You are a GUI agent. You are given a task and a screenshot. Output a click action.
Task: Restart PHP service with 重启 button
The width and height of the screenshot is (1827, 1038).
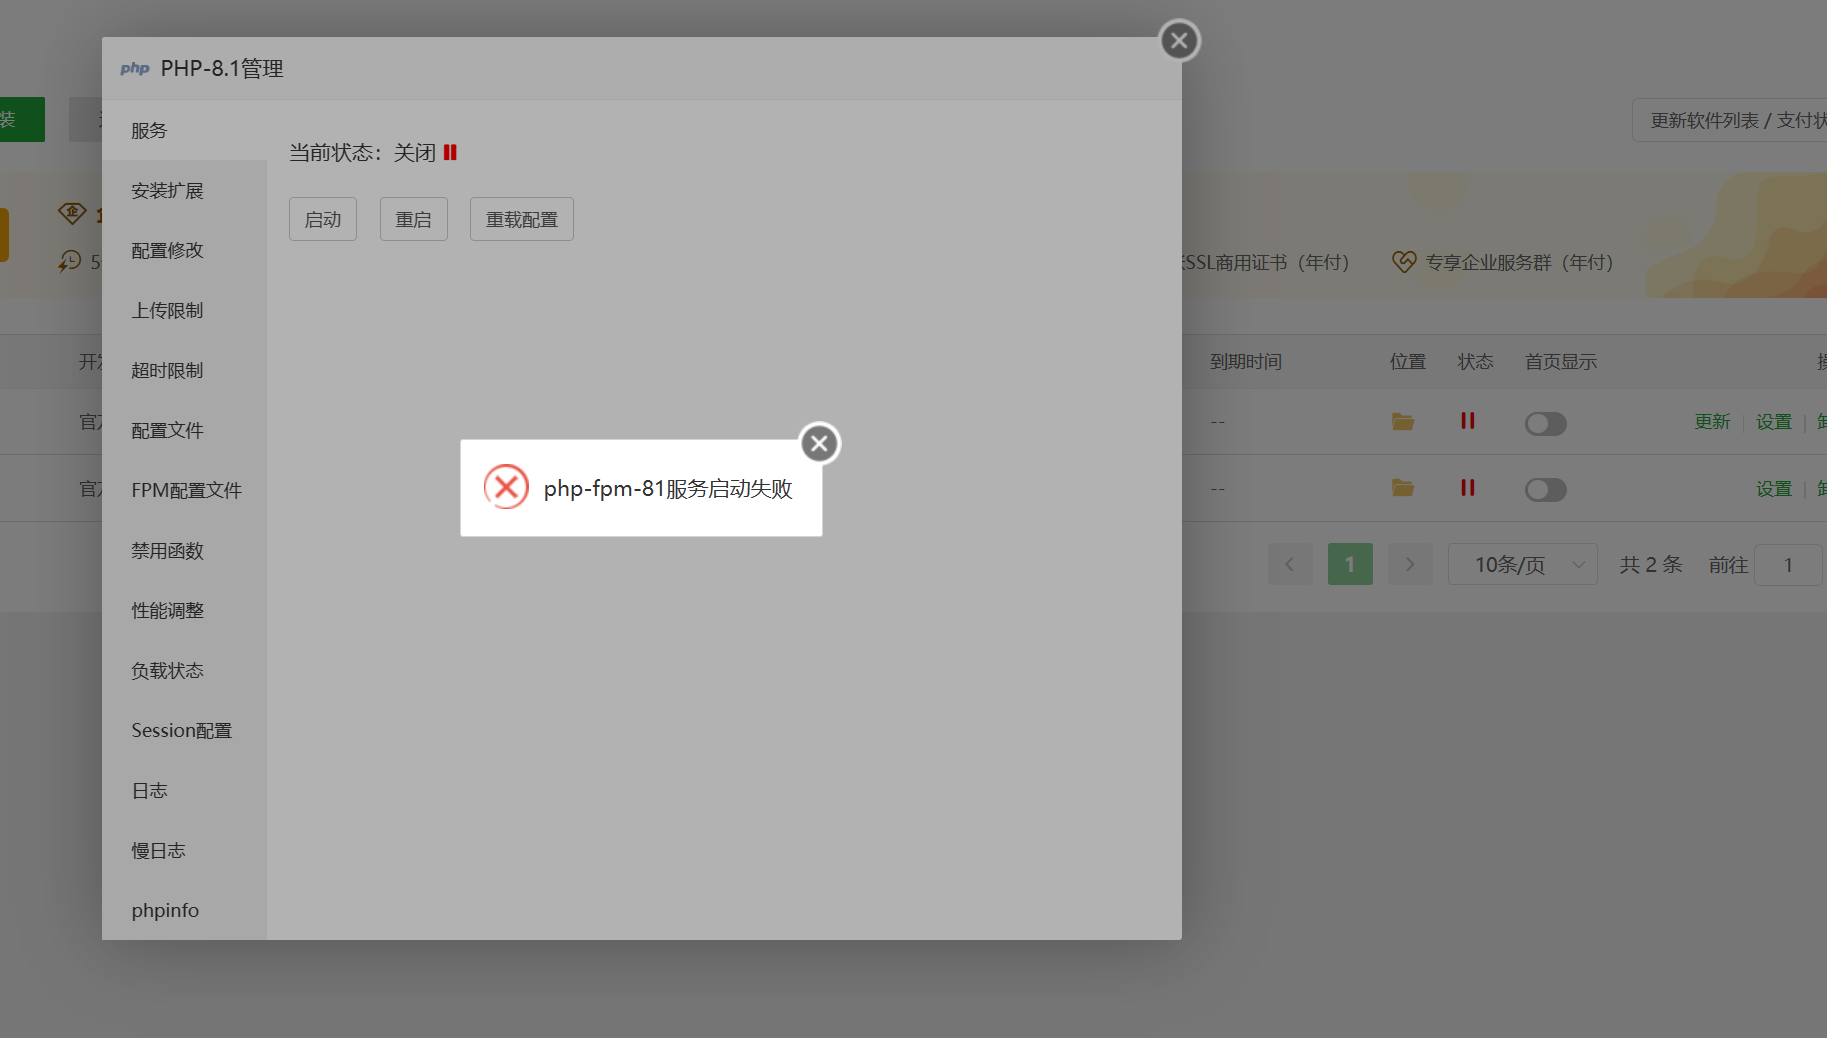[414, 219]
